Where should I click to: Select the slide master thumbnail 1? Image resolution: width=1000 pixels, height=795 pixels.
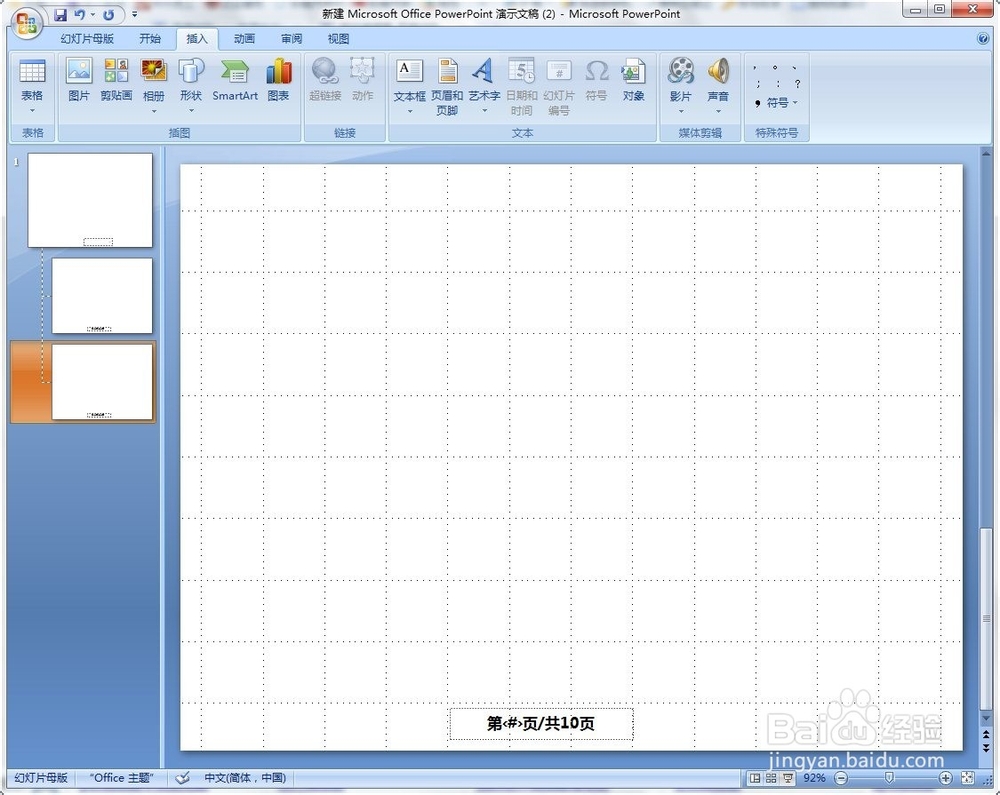click(90, 200)
